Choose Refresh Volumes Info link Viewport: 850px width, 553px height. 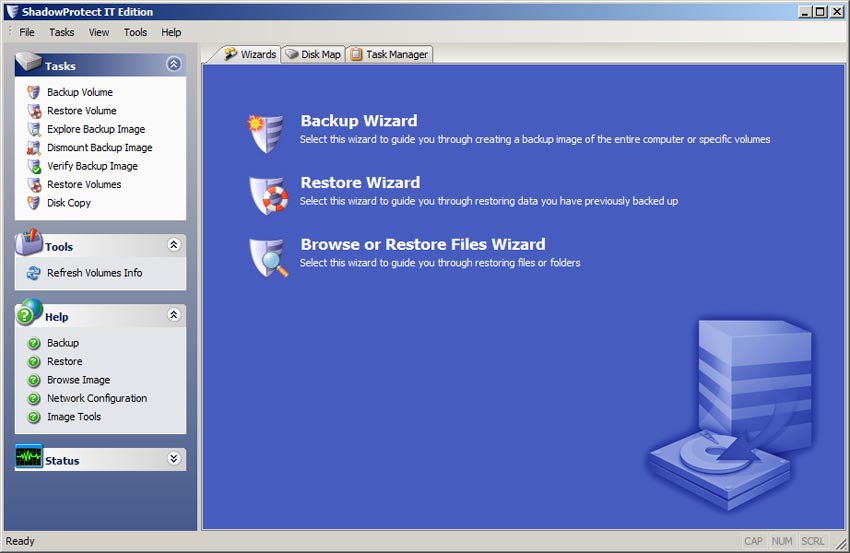[x=94, y=273]
